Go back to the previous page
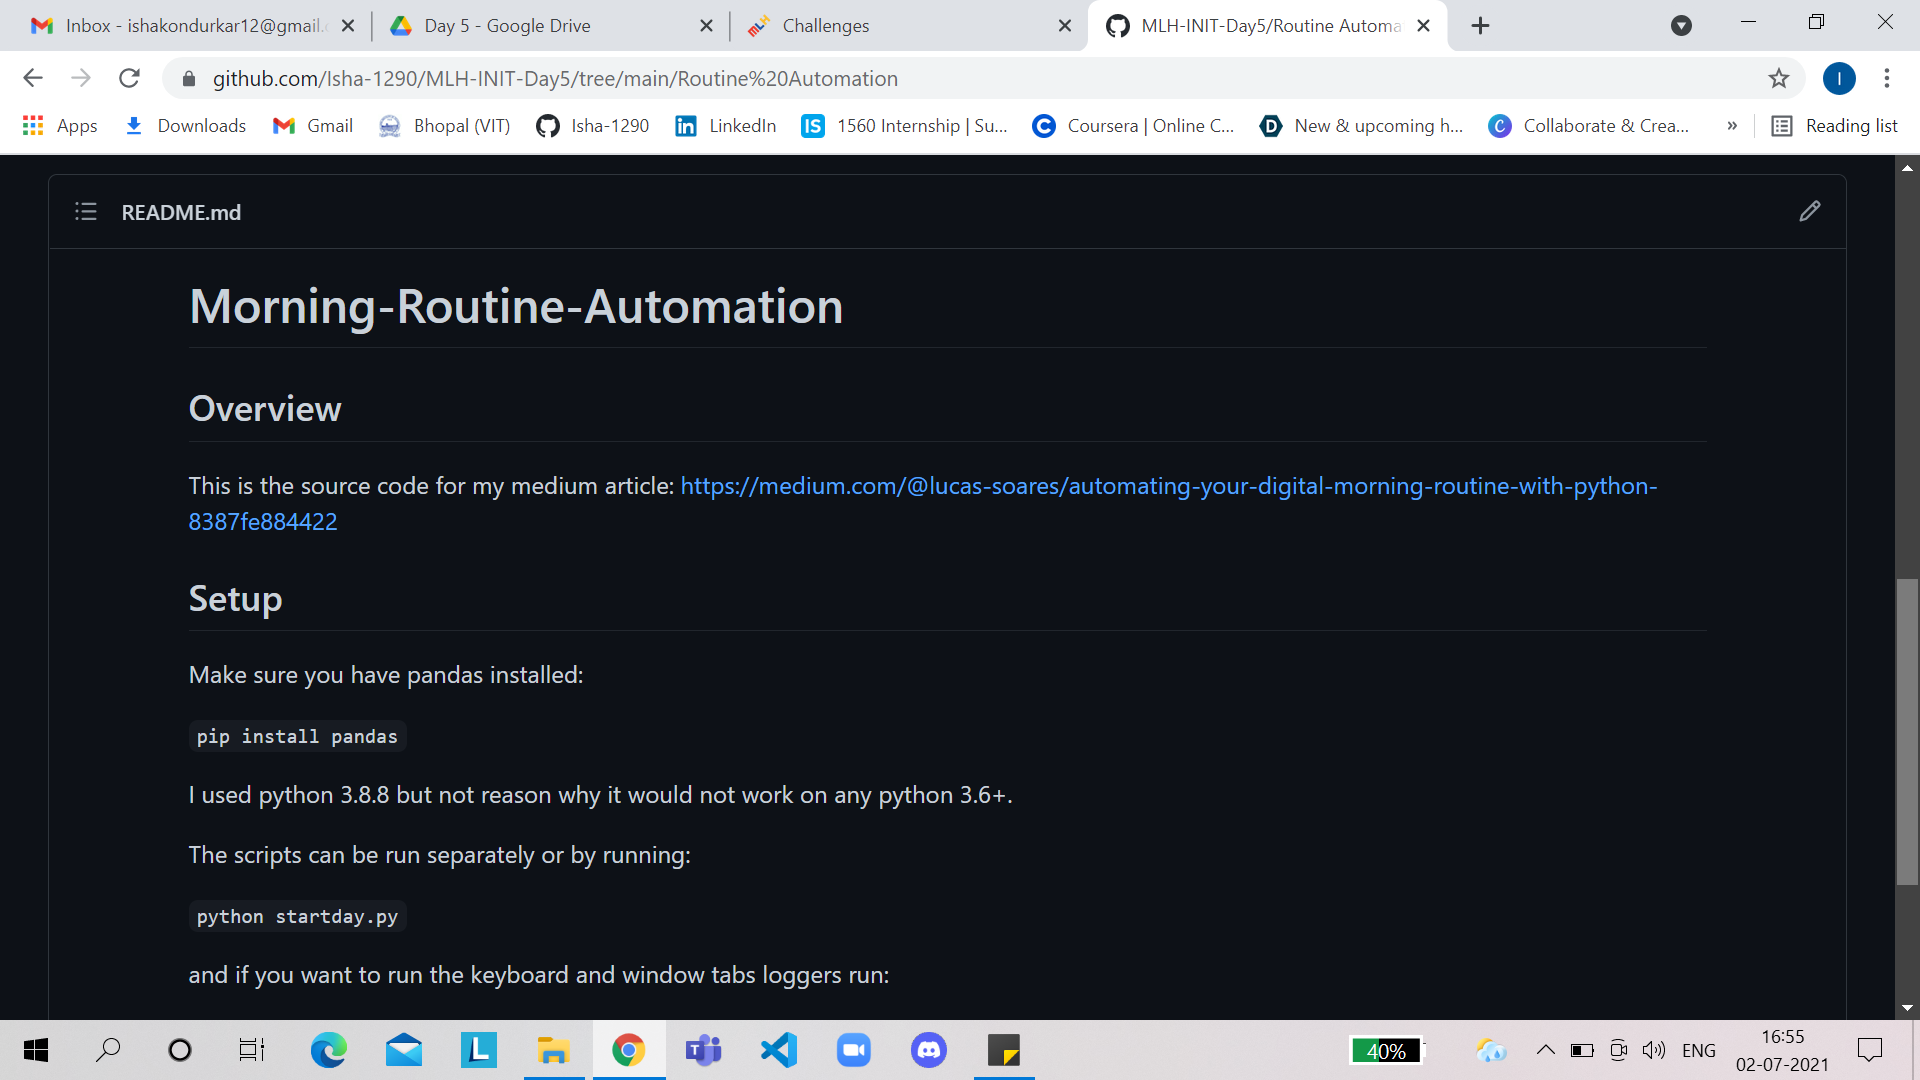This screenshot has width=1920, height=1080. (x=33, y=78)
